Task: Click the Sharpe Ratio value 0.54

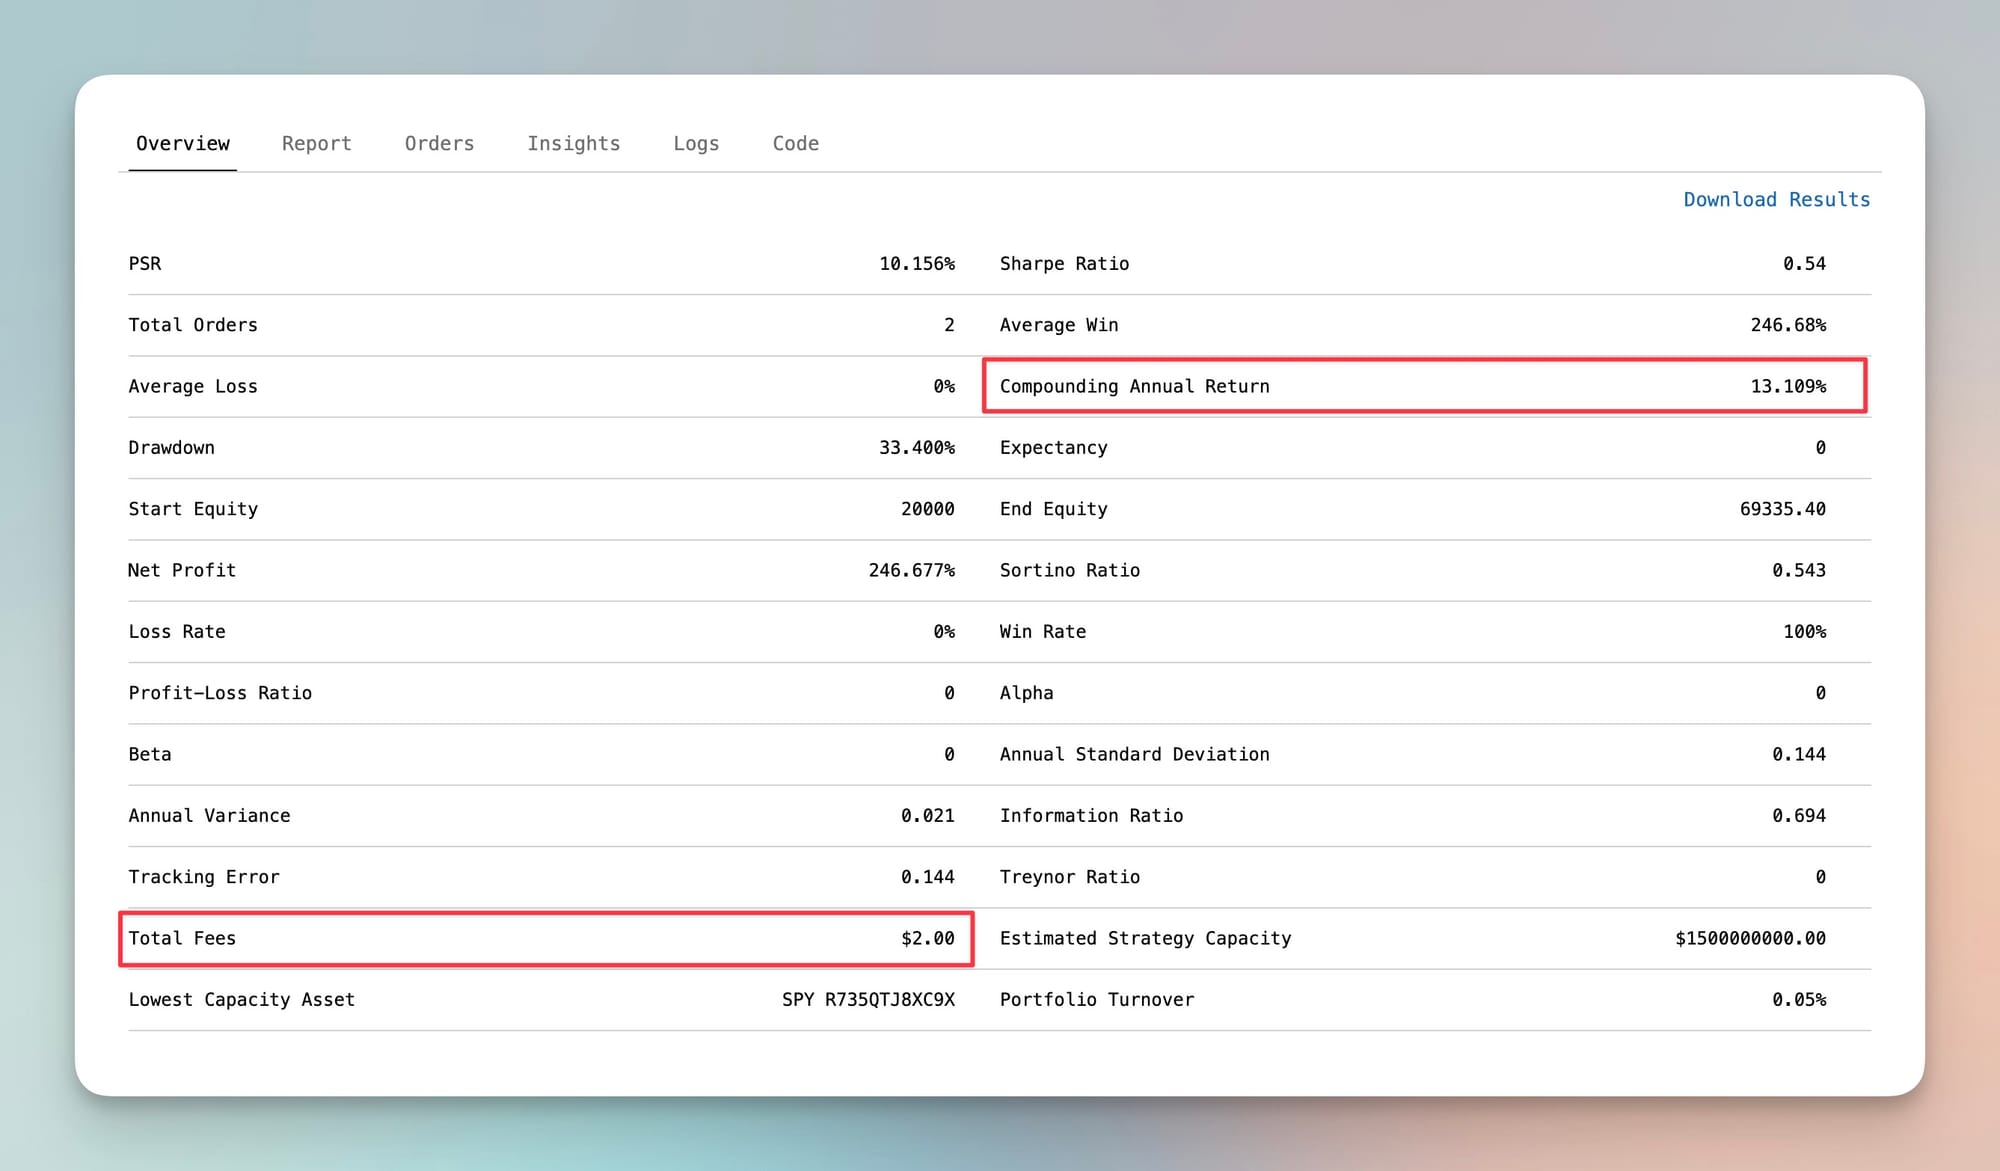Action: pos(1804,264)
